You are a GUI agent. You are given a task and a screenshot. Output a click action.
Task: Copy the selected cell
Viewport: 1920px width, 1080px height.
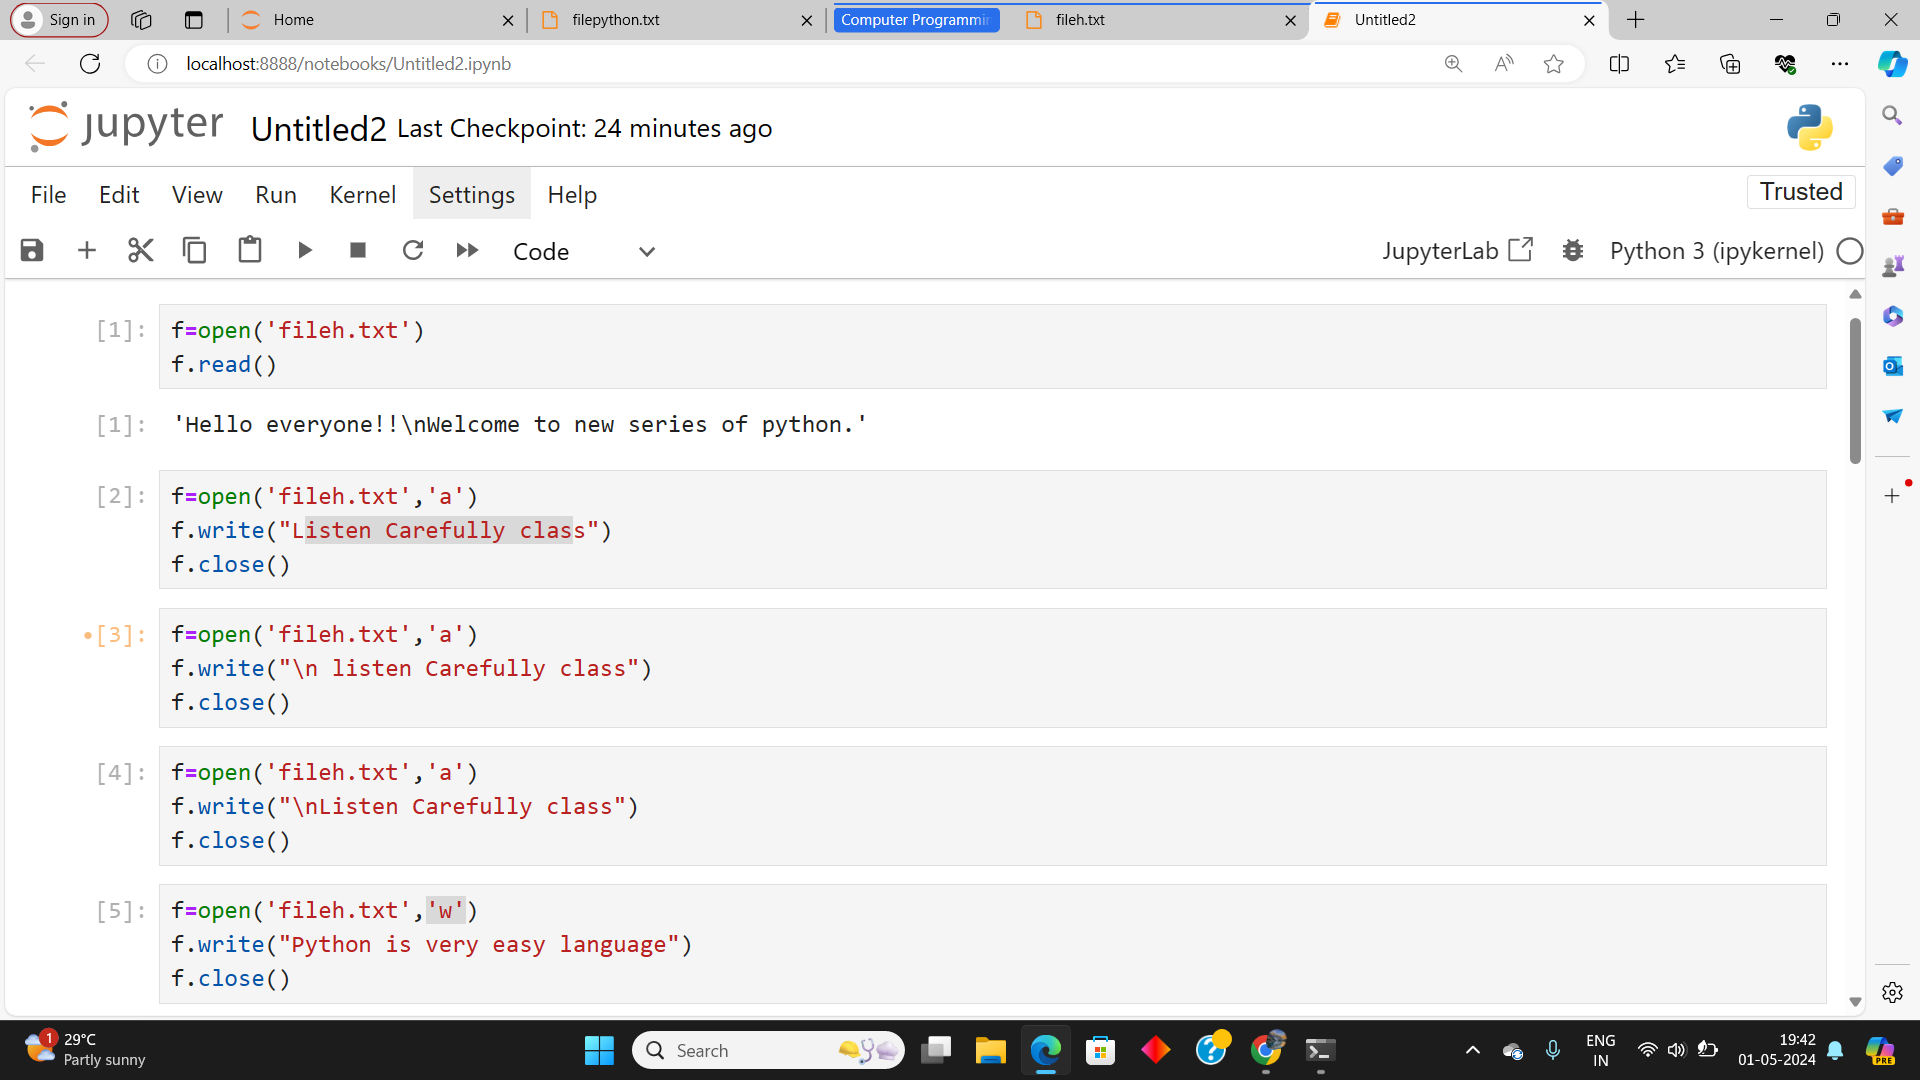click(x=195, y=251)
